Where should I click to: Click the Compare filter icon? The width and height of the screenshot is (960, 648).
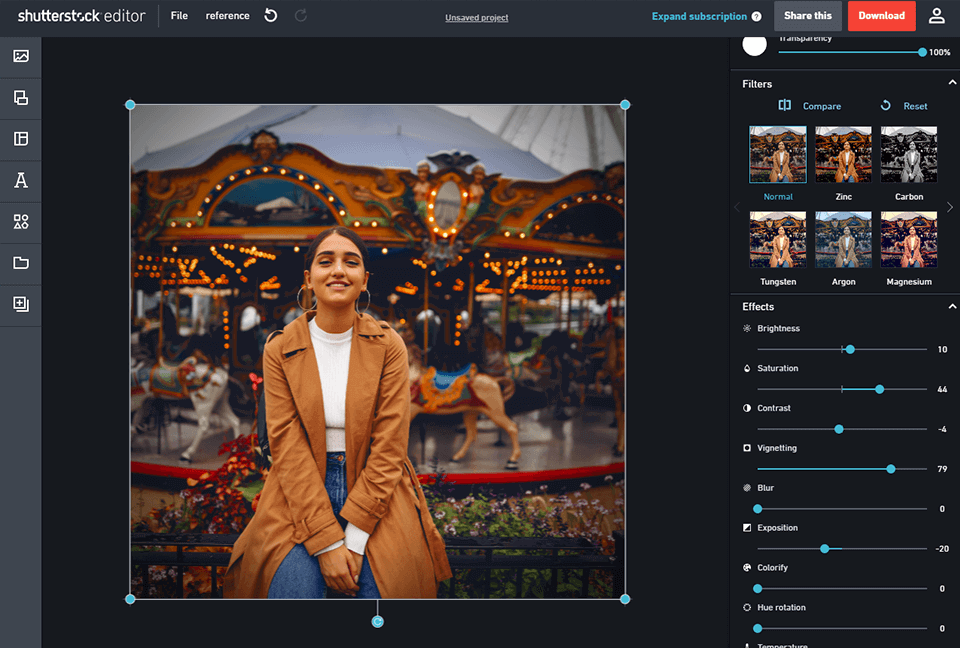click(785, 106)
